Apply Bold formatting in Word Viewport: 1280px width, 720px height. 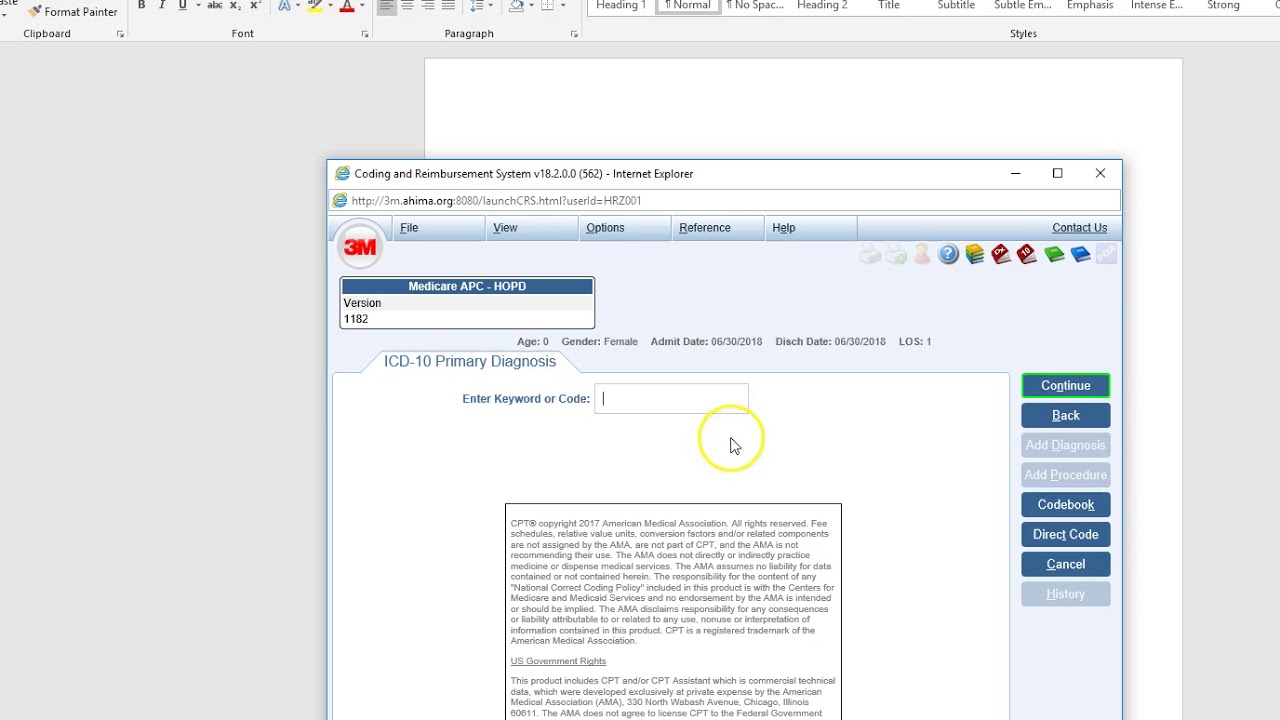coord(141,6)
